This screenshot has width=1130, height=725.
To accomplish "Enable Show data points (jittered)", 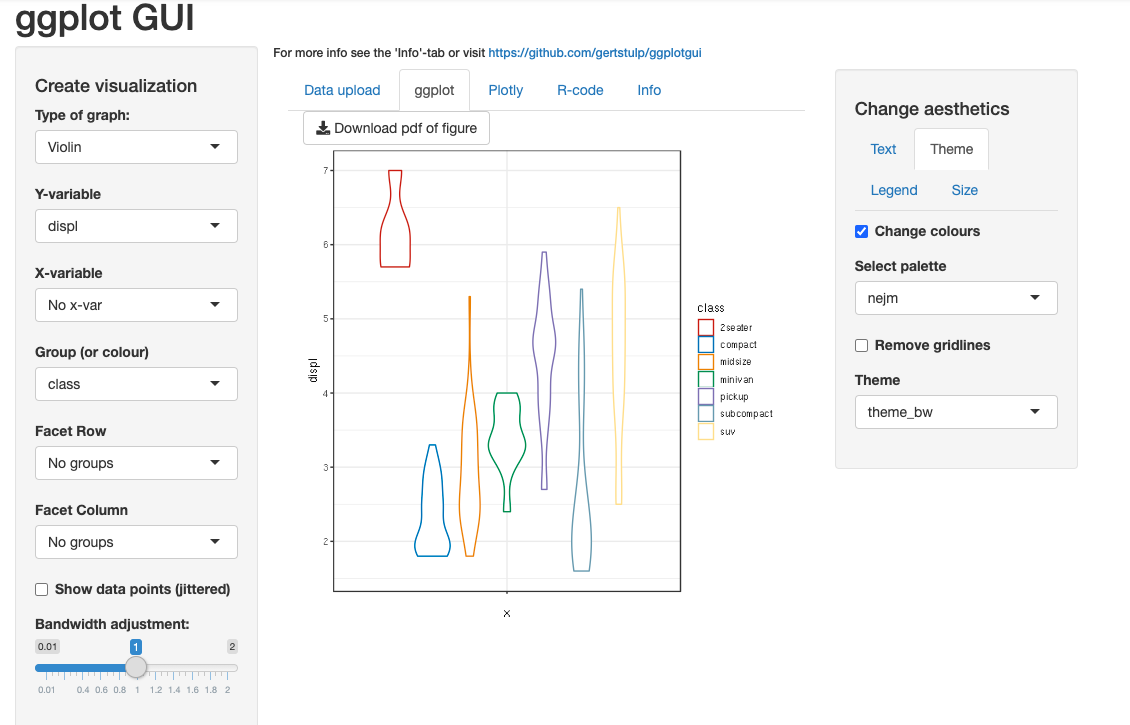I will point(42,589).
